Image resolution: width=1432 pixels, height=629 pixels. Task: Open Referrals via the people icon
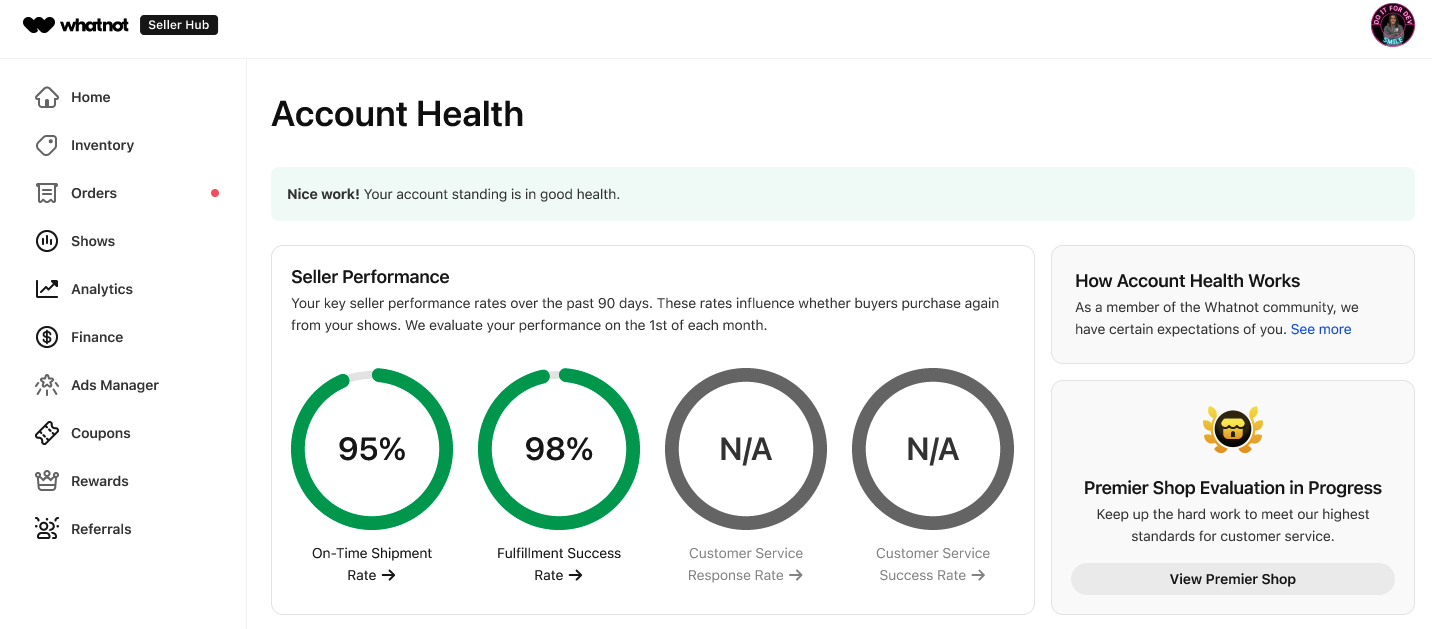click(46, 529)
